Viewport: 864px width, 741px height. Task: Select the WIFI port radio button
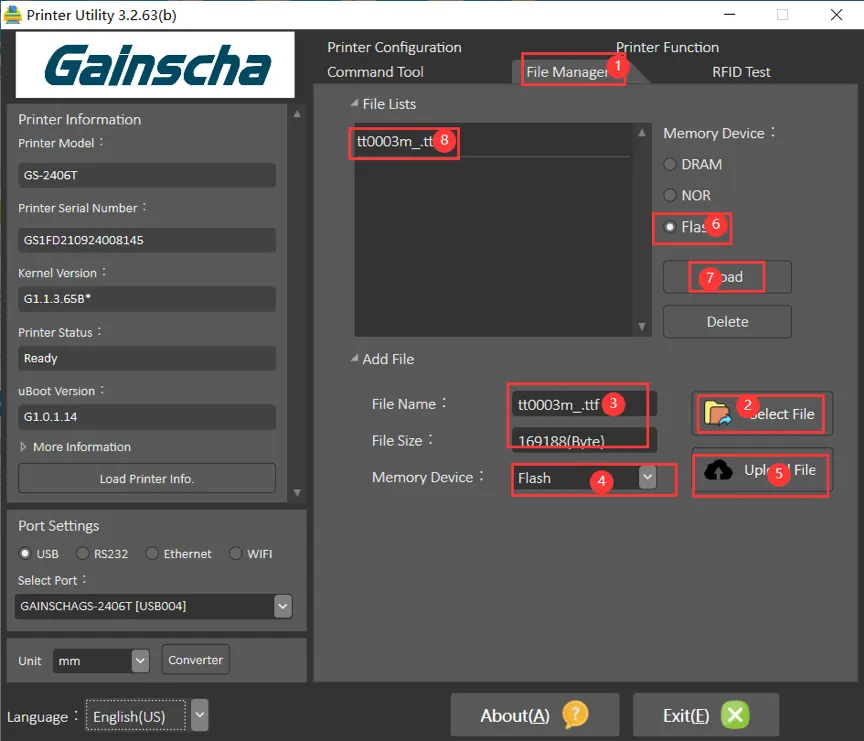pyautogui.click(x=236, y=553)
